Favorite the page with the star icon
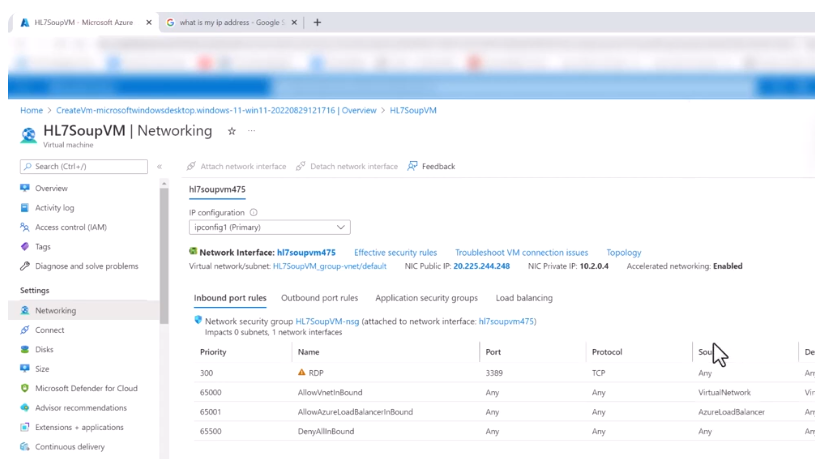The width and height of the screenshot is (815, 459). [x=232, y=131]
